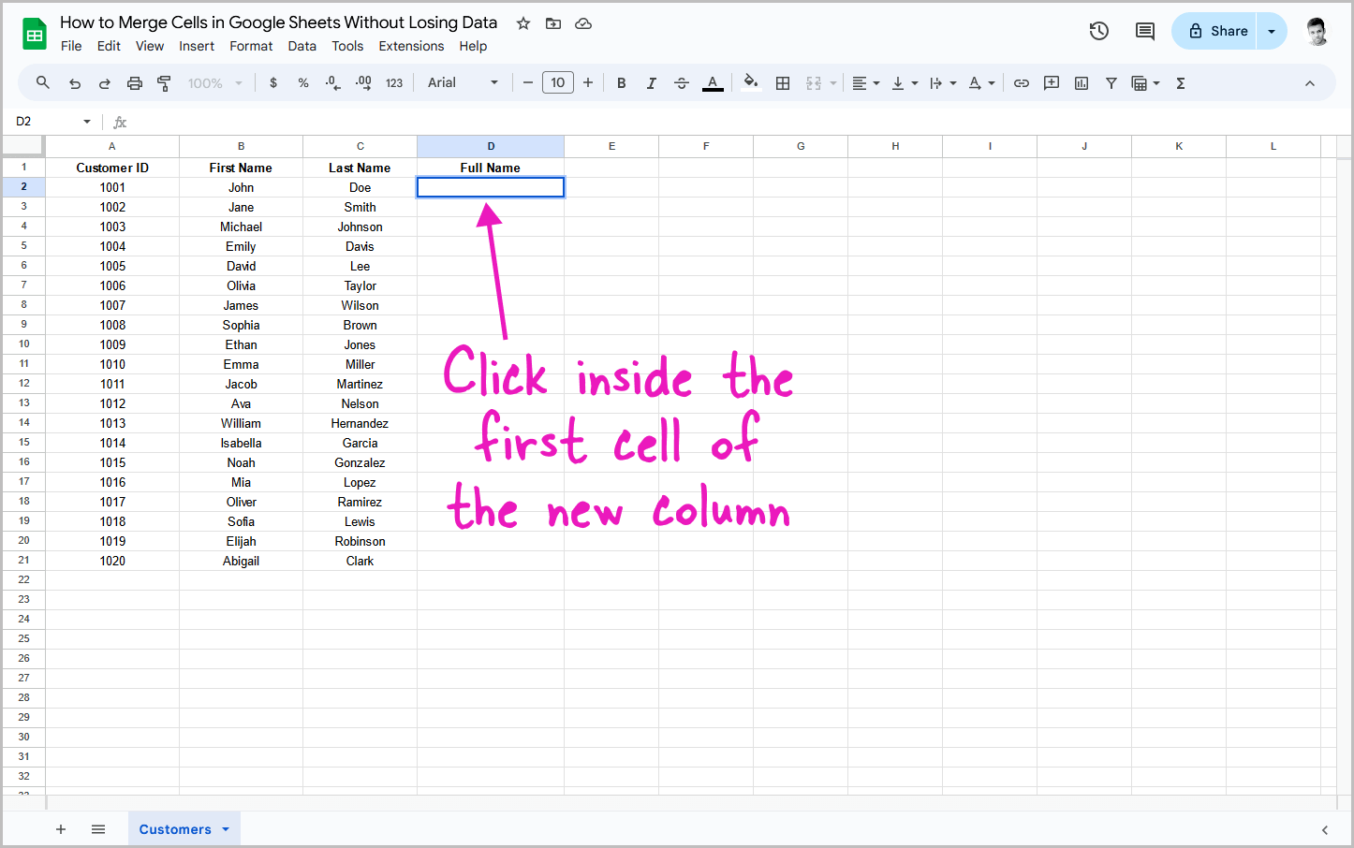1354x848 pixels.
Task: Open the side panel arrow at bottom right
Action: pos(1325,829)
